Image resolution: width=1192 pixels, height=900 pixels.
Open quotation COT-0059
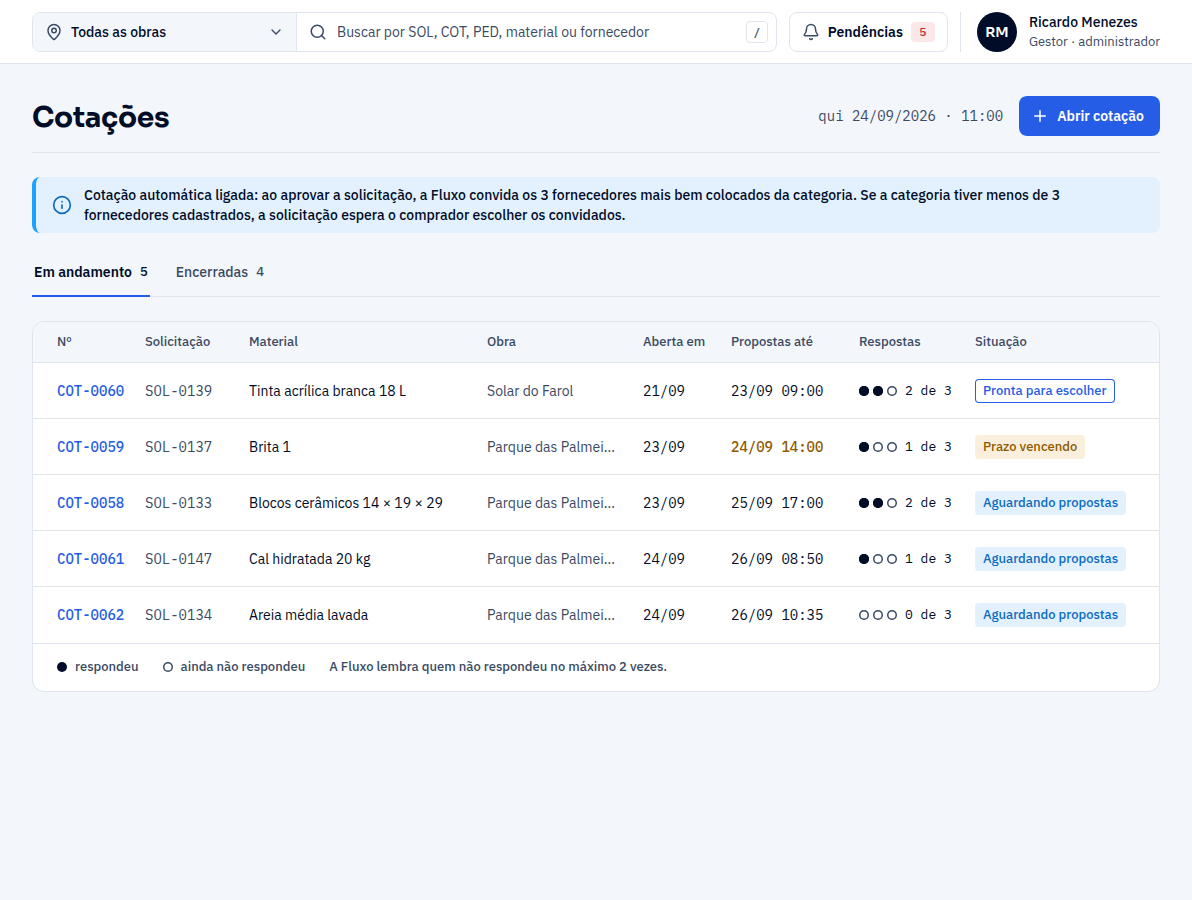coord(90,447)
